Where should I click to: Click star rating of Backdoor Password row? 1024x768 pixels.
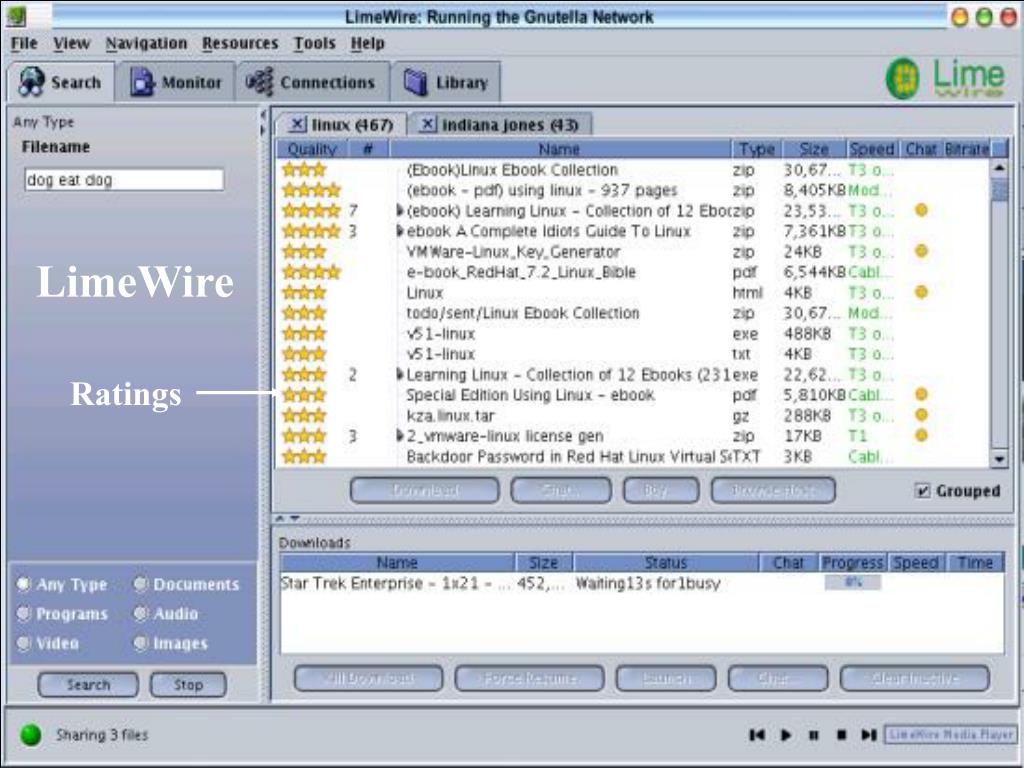(304, 456)
